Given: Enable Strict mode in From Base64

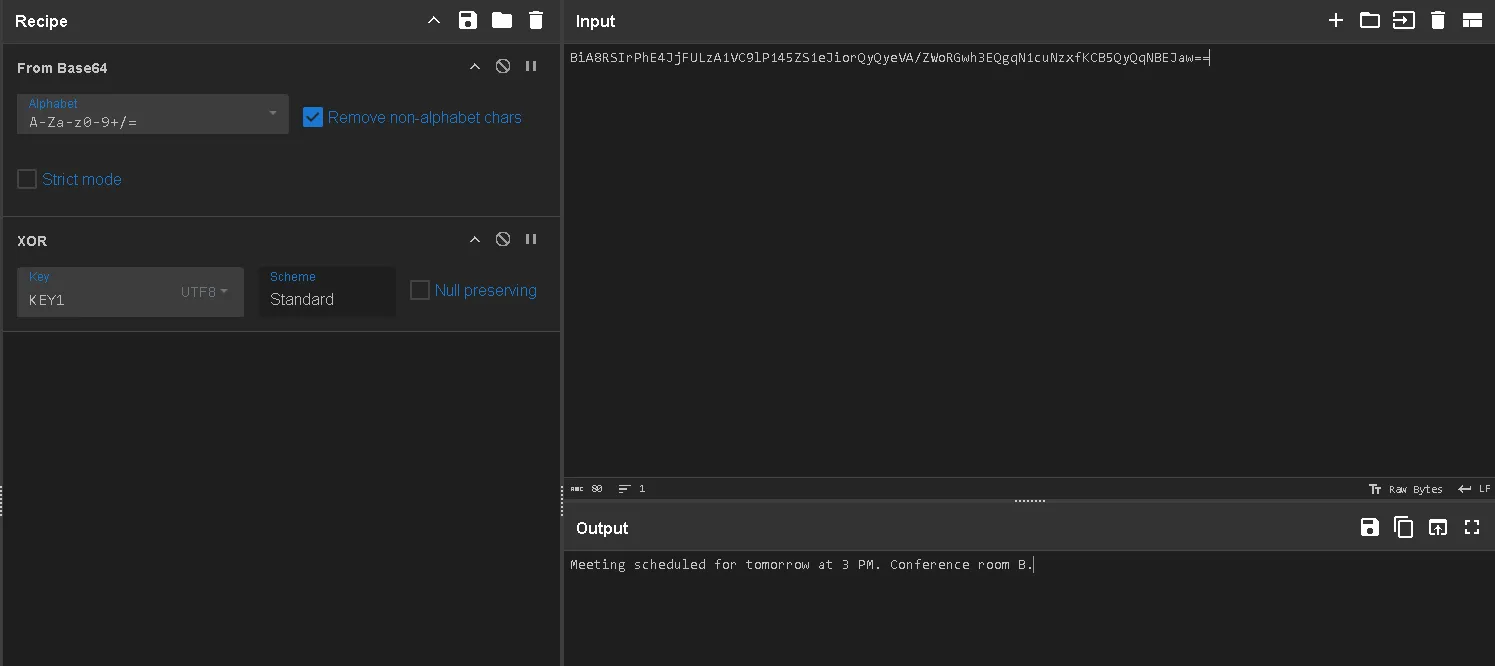Looking at the screenshot, I should [27, 179].
